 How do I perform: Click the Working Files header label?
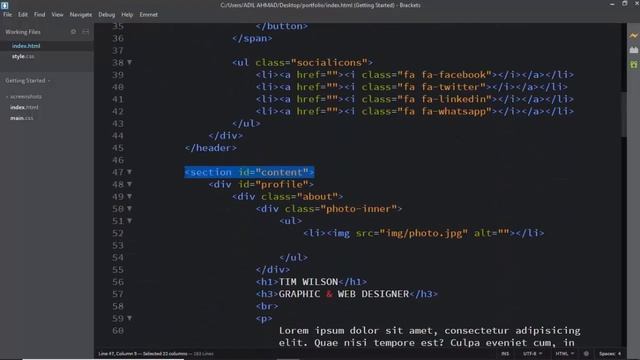23,31
